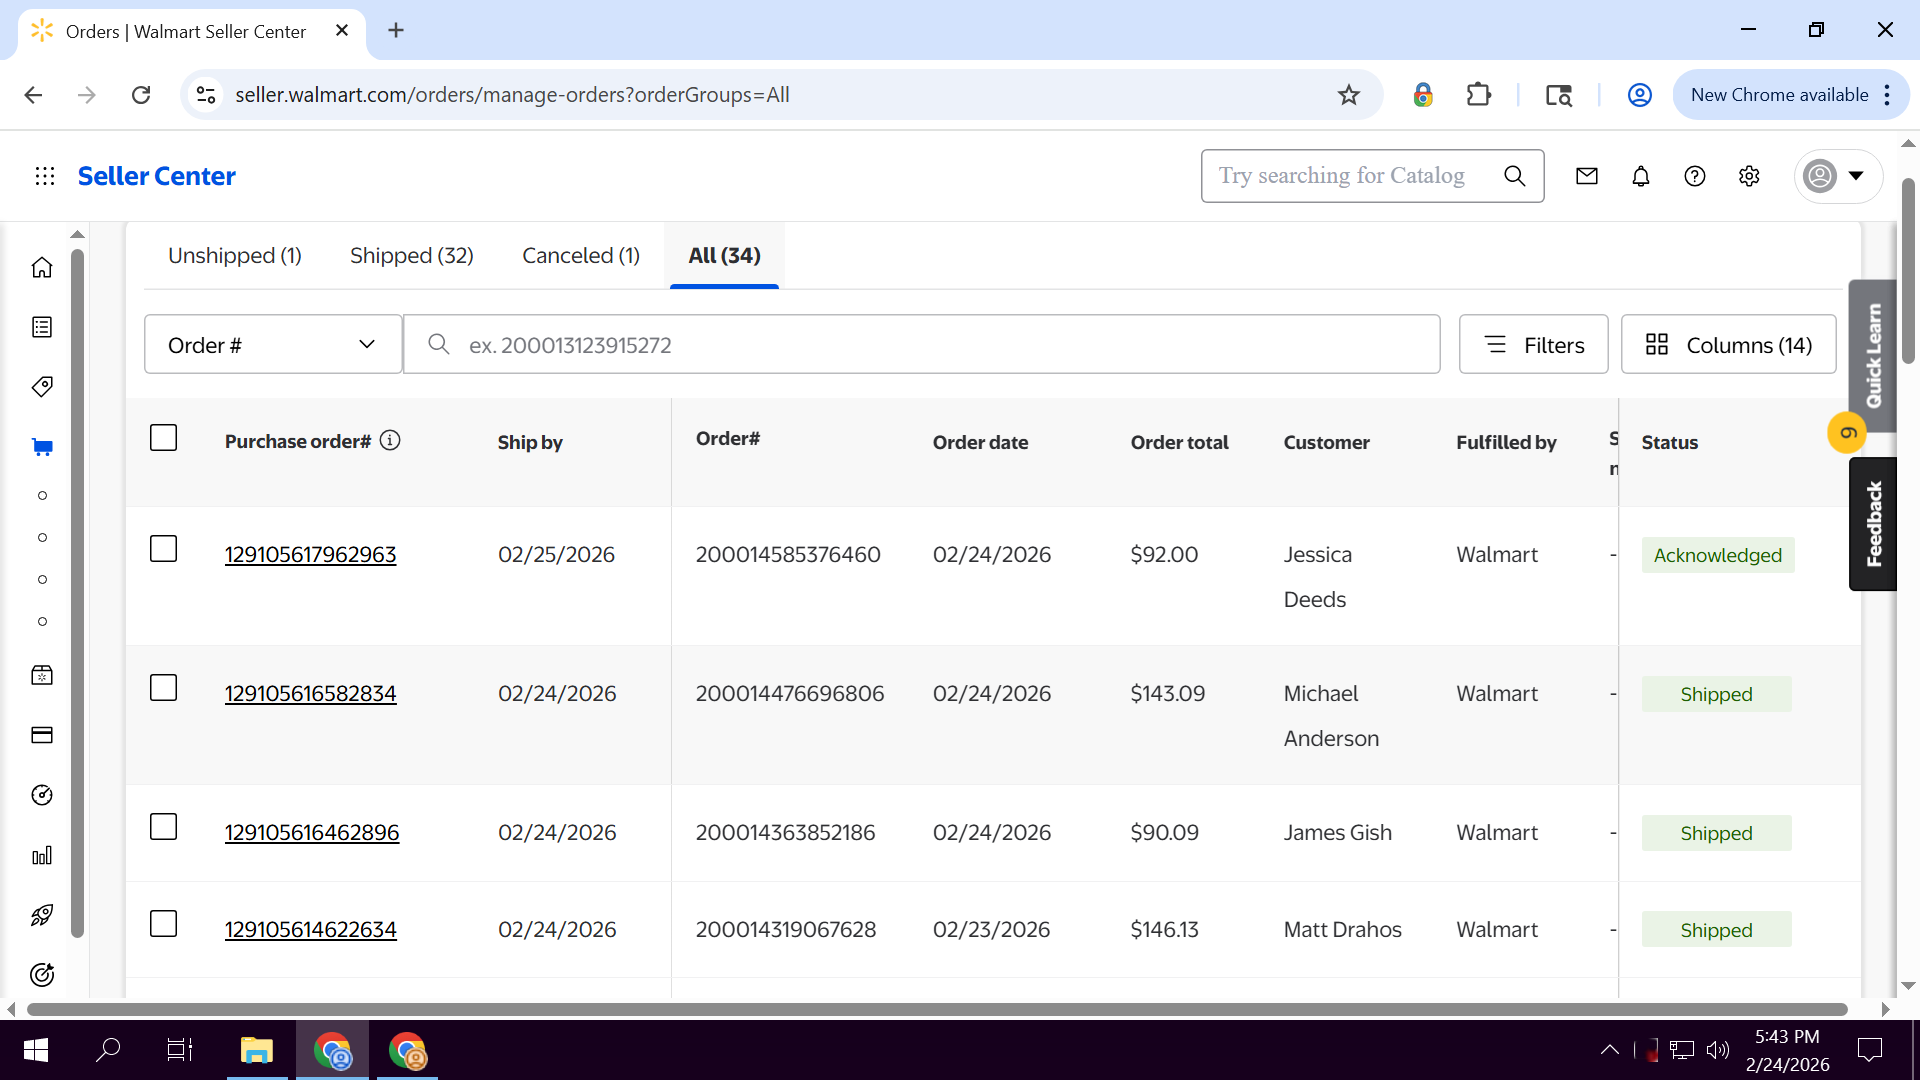This screenshot has height=1080, width=1920.
Task: Open the Columns (14) selector
Action: (x=1728, y=345)
